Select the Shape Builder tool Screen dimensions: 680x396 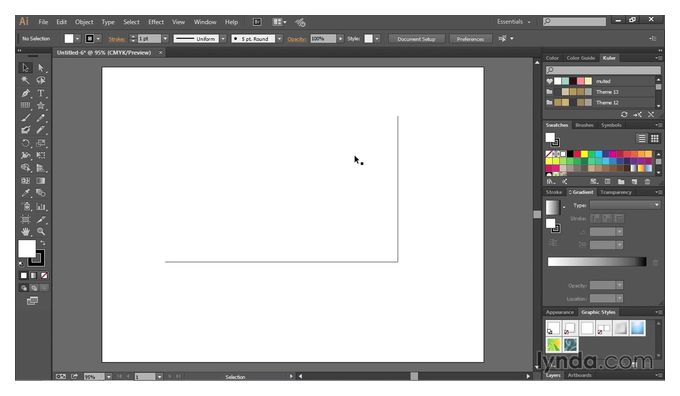tap(26, 168)
